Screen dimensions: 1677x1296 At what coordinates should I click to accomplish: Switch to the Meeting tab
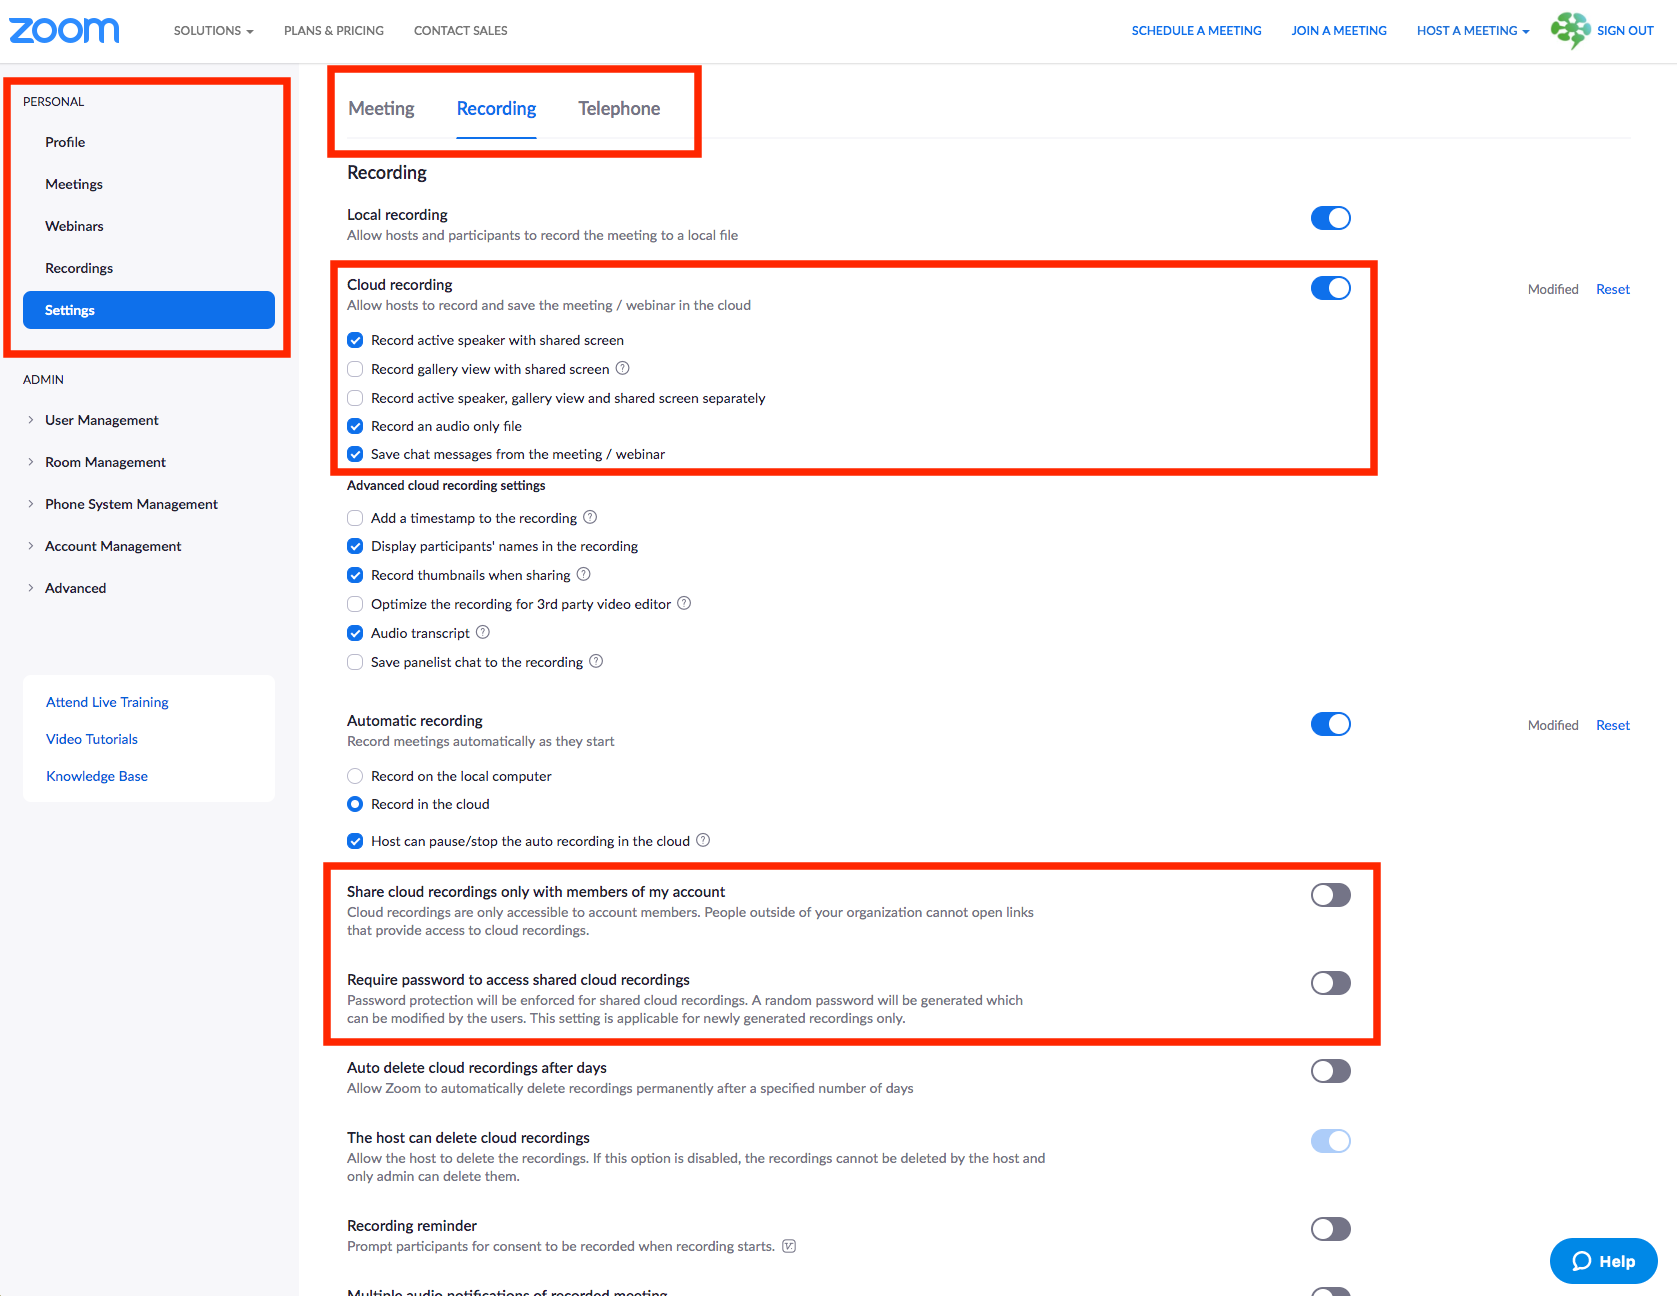point(381,108)
